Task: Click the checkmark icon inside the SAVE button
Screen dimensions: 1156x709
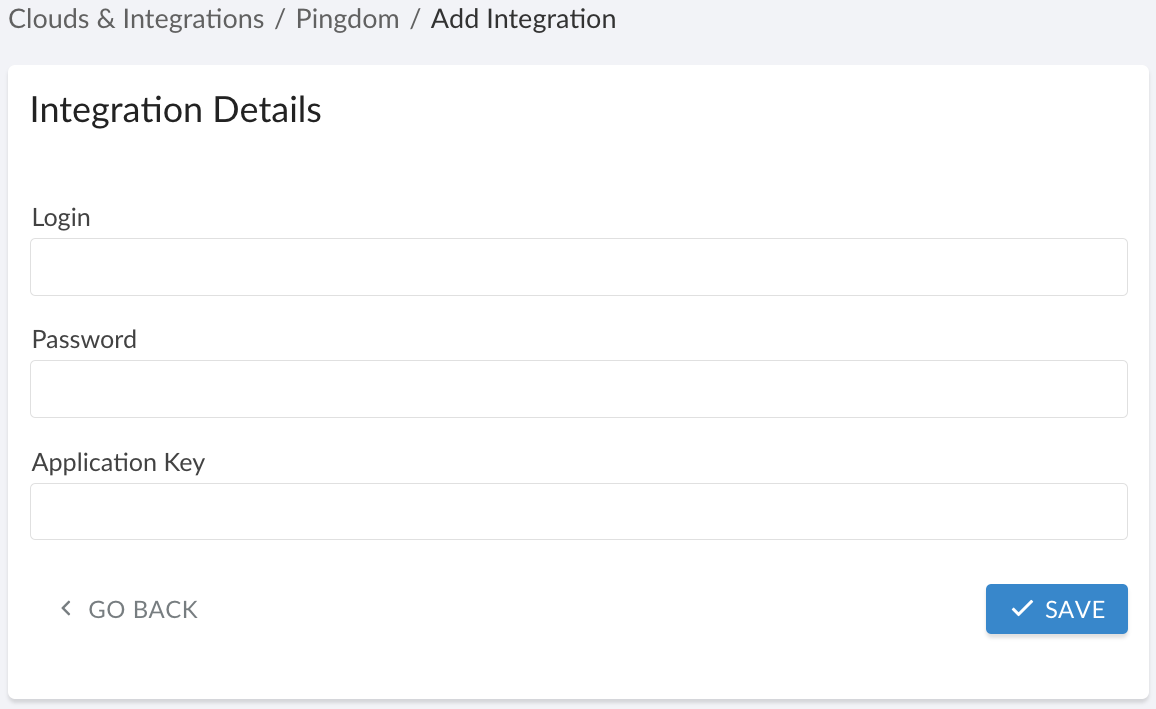Action: point(1021,608)
